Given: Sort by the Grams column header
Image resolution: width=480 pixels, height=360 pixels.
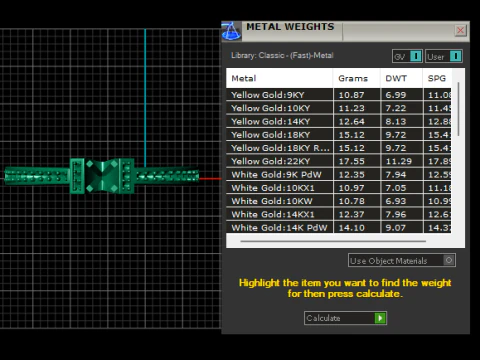Looking at the screenshot, I should [356, 78].
